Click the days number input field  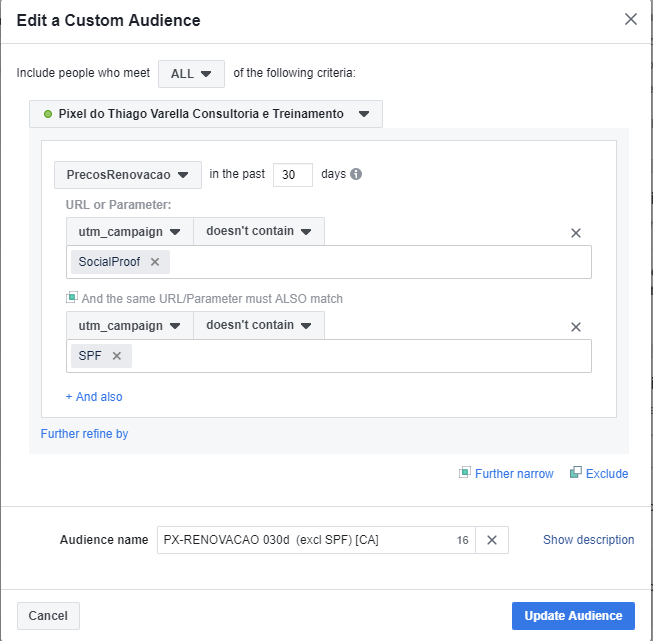(x=292, y=175)
